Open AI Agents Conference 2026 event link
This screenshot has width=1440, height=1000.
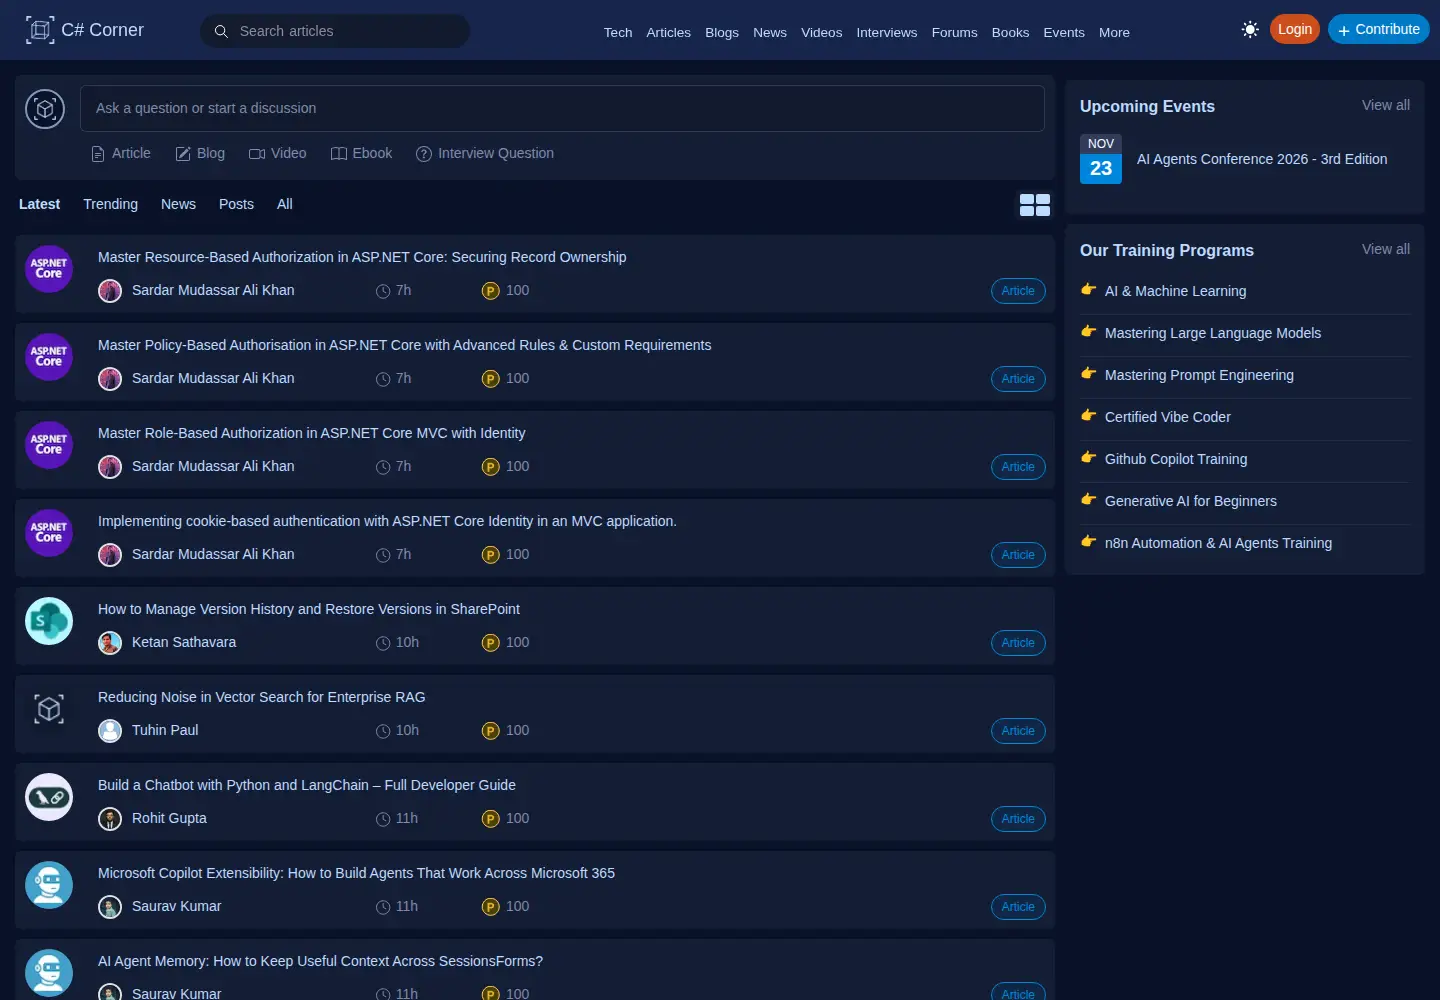click(1262, 159)
